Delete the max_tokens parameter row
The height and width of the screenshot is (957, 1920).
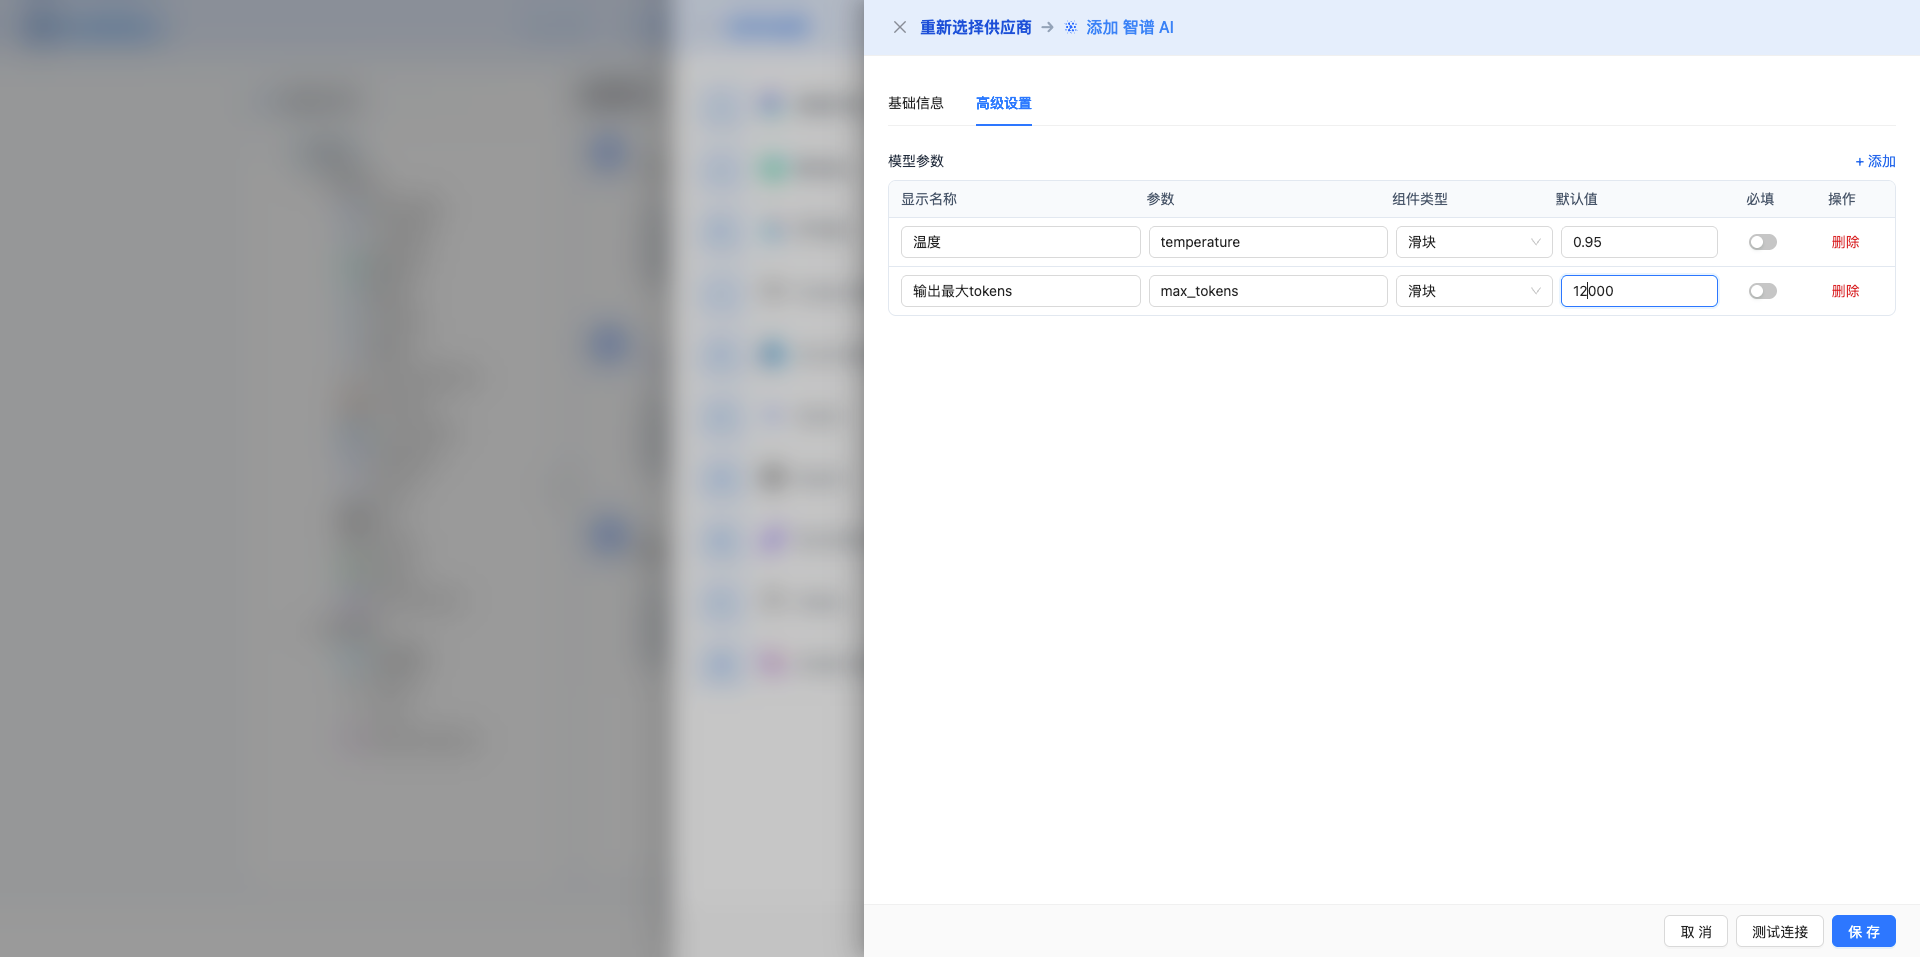pos(1845,291)
